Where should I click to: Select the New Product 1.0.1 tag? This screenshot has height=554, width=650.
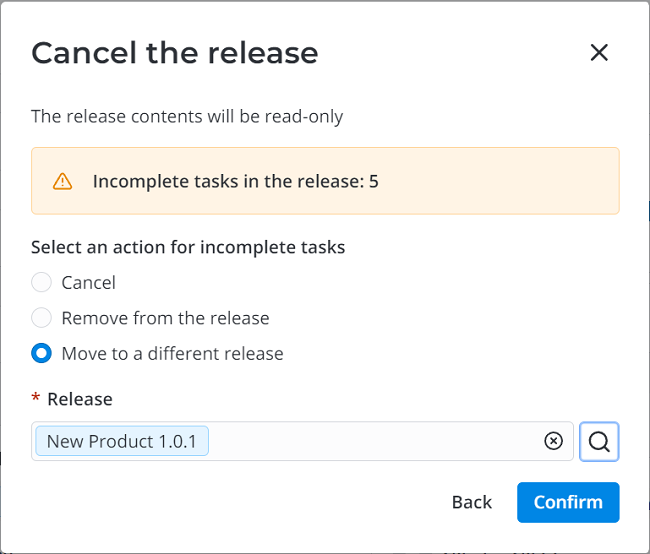pos(122,441)
